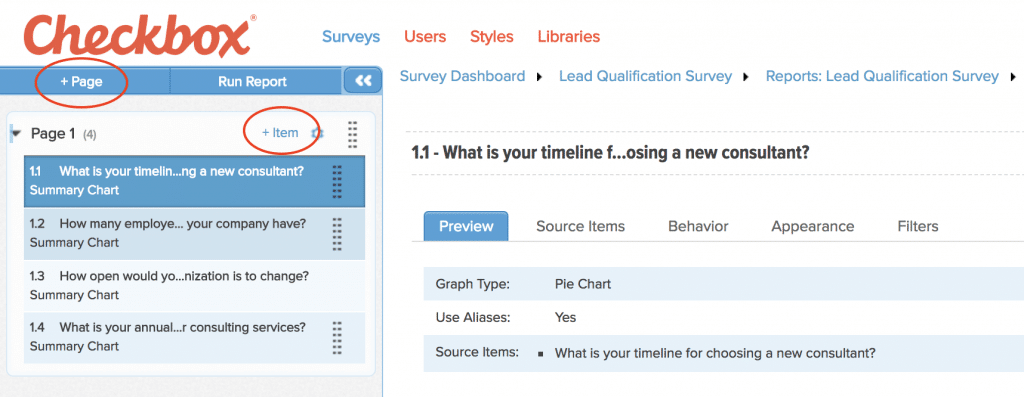This screenshot has width=1024, height=397.
Task: Click drag handle of item 1.1
Action: 337,182
